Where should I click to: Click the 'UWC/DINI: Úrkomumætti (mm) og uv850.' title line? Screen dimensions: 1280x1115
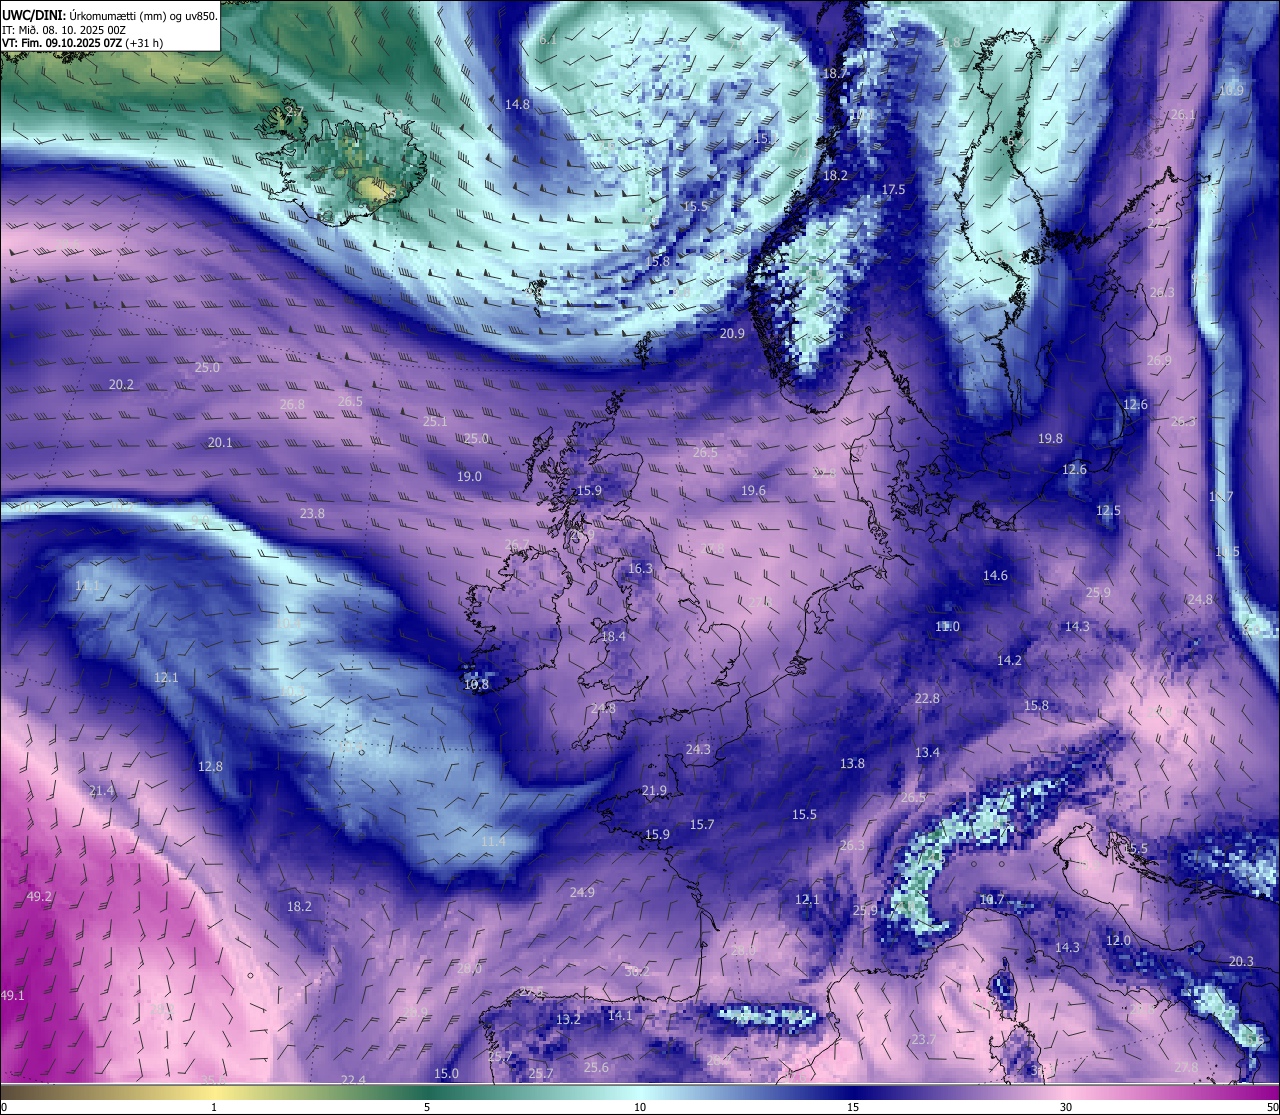tap(109, 15)
